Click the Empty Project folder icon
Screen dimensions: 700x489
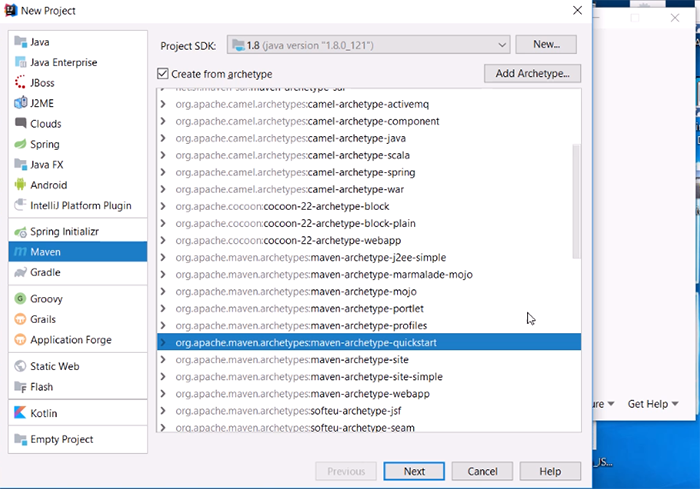(x=21, y=439)
